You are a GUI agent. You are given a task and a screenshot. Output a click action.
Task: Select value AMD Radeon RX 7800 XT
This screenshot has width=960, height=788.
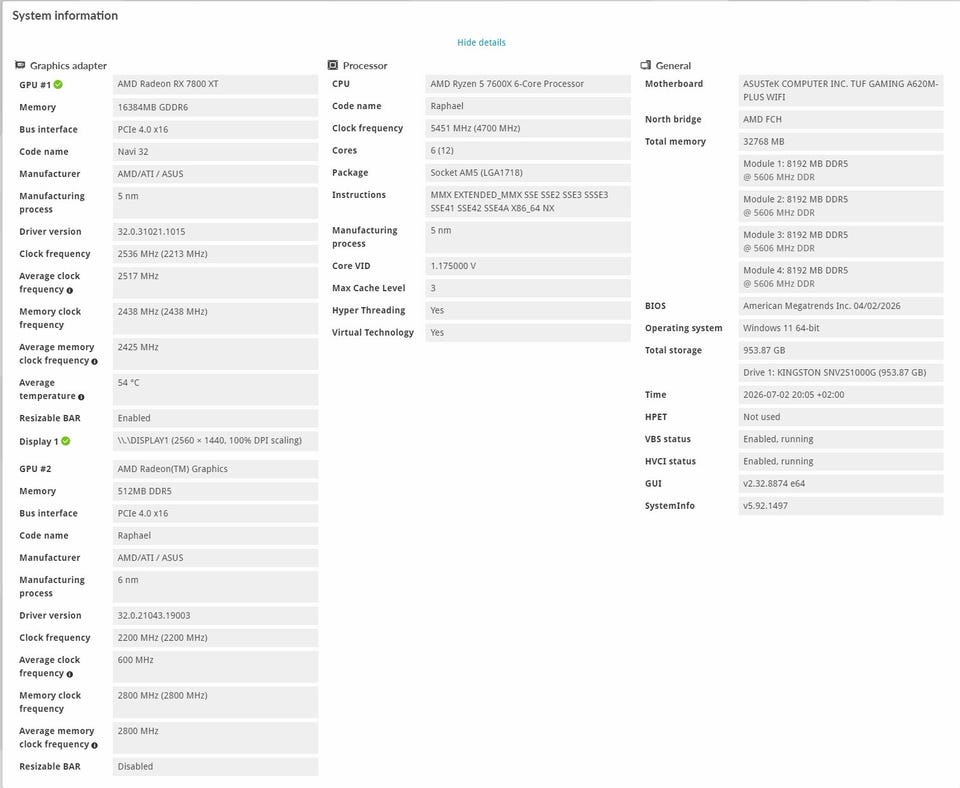tap(216, 84)
